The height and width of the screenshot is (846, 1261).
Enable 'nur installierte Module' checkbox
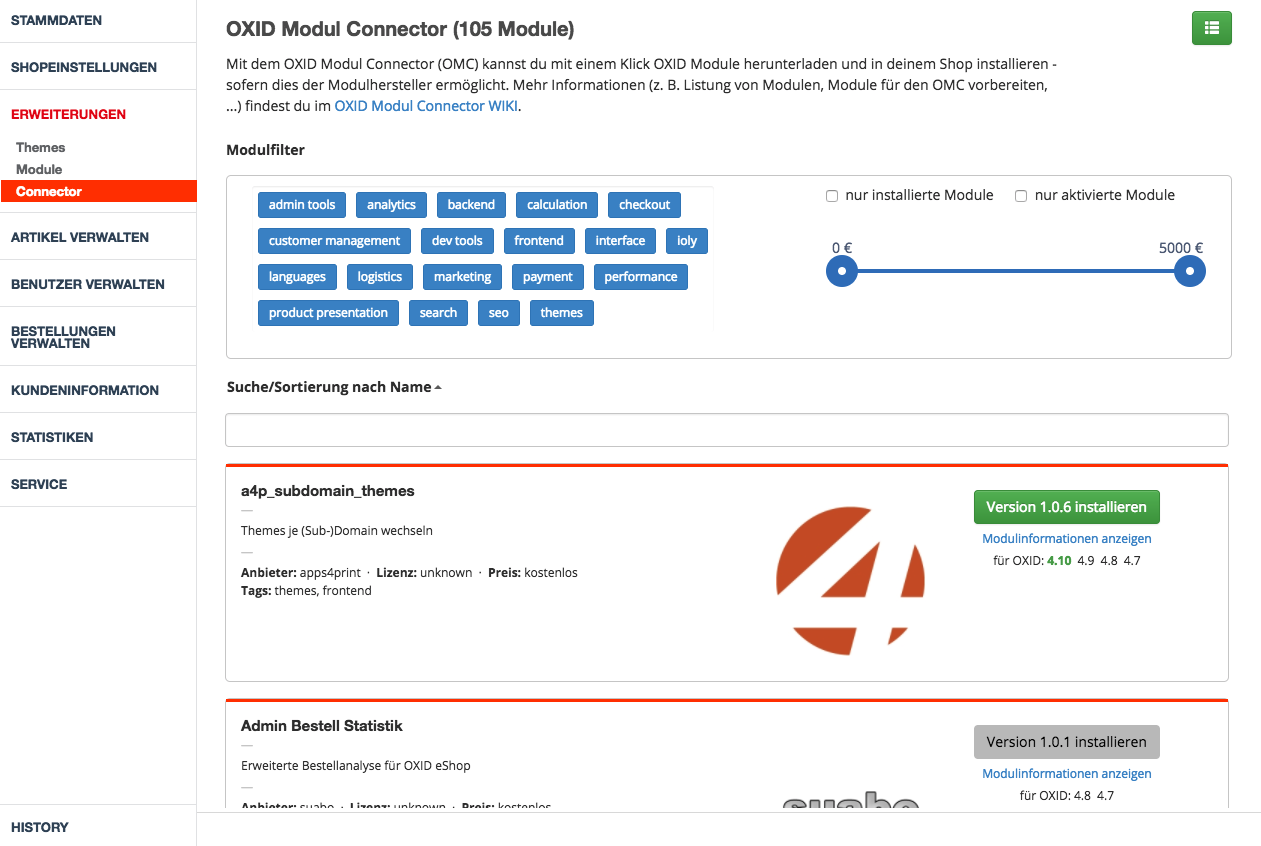click(832, 196)
